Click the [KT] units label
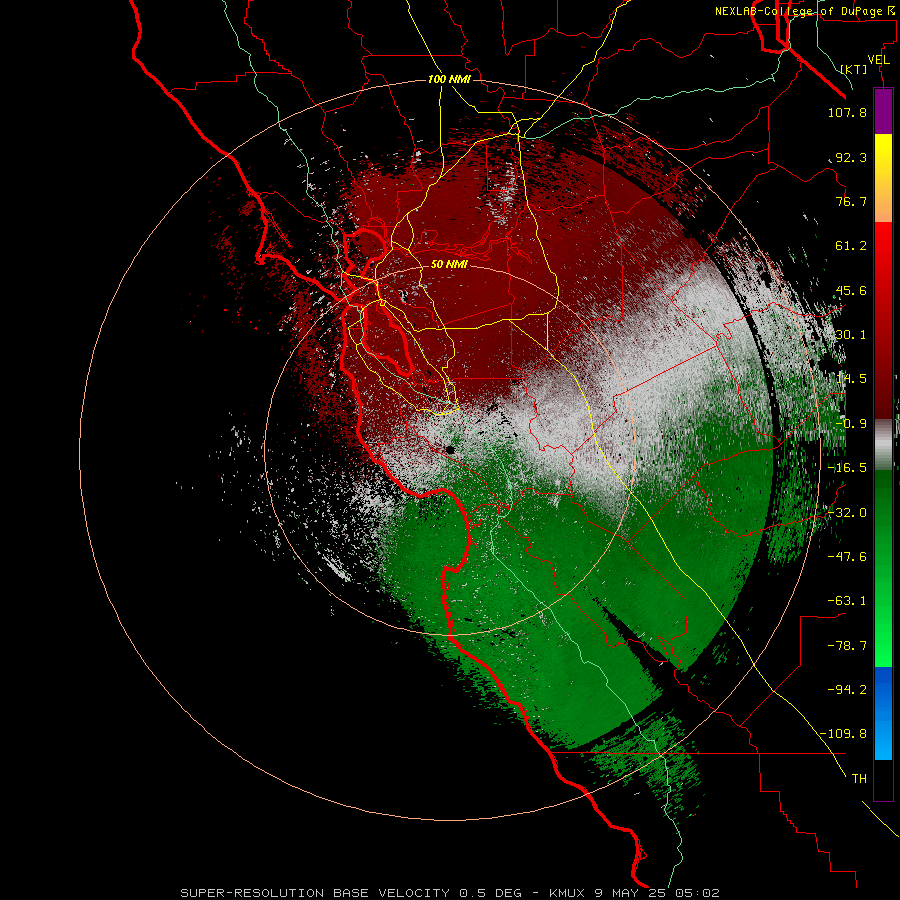 854,69
